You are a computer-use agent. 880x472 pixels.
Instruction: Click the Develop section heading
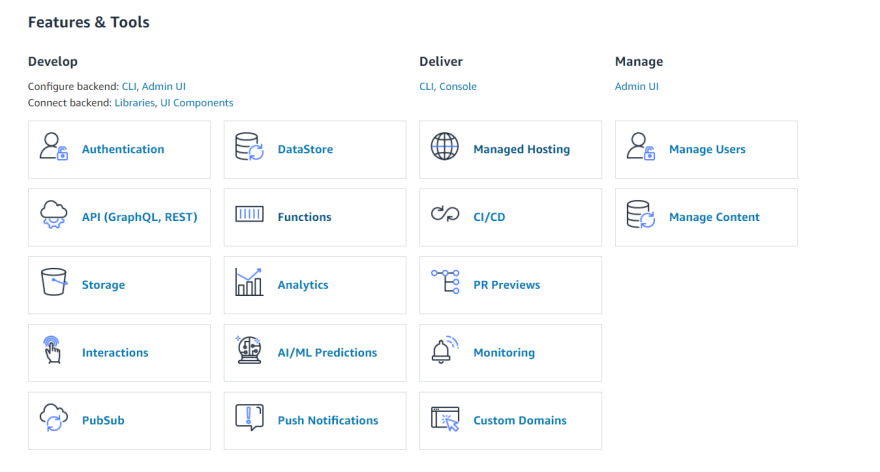[53, 62]
